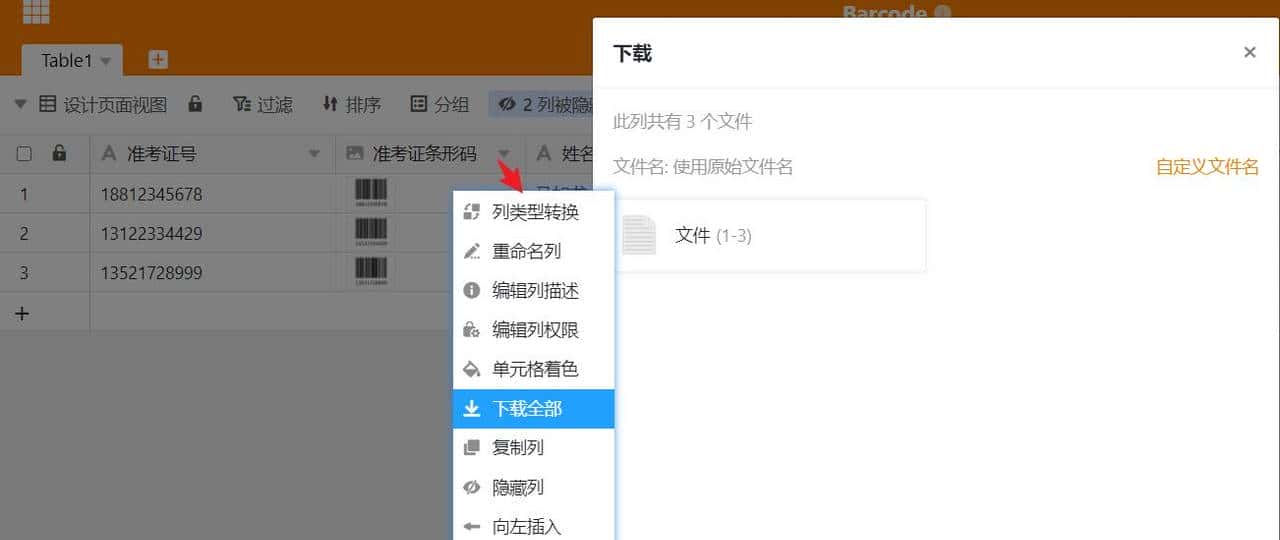Choose 编辑列描述 from the menu
The height and width of the screenshot is (540, 1280).
pyautogui.click(x=534, y=290)
